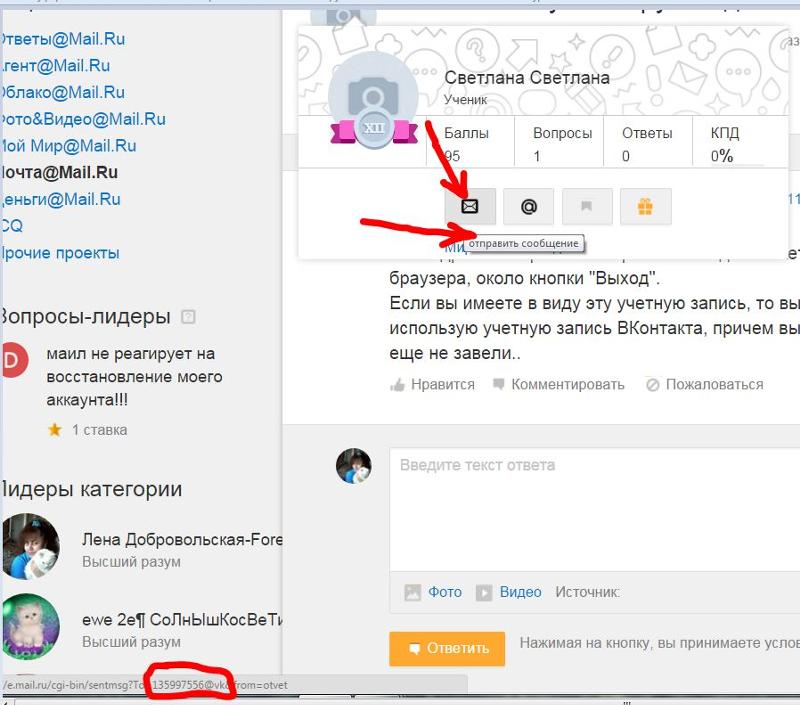Click the КПД stat cell
The image size is (800, 705).
pyautogui.click(x=740, y=143)
